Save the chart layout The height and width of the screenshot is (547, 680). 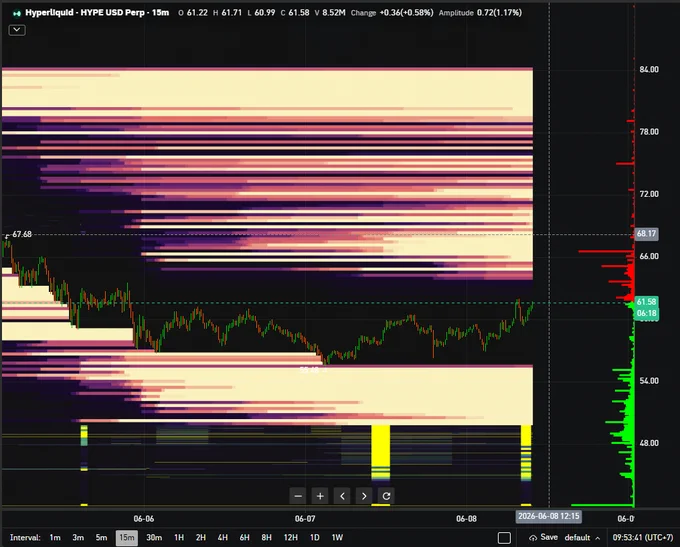point(543,537)
